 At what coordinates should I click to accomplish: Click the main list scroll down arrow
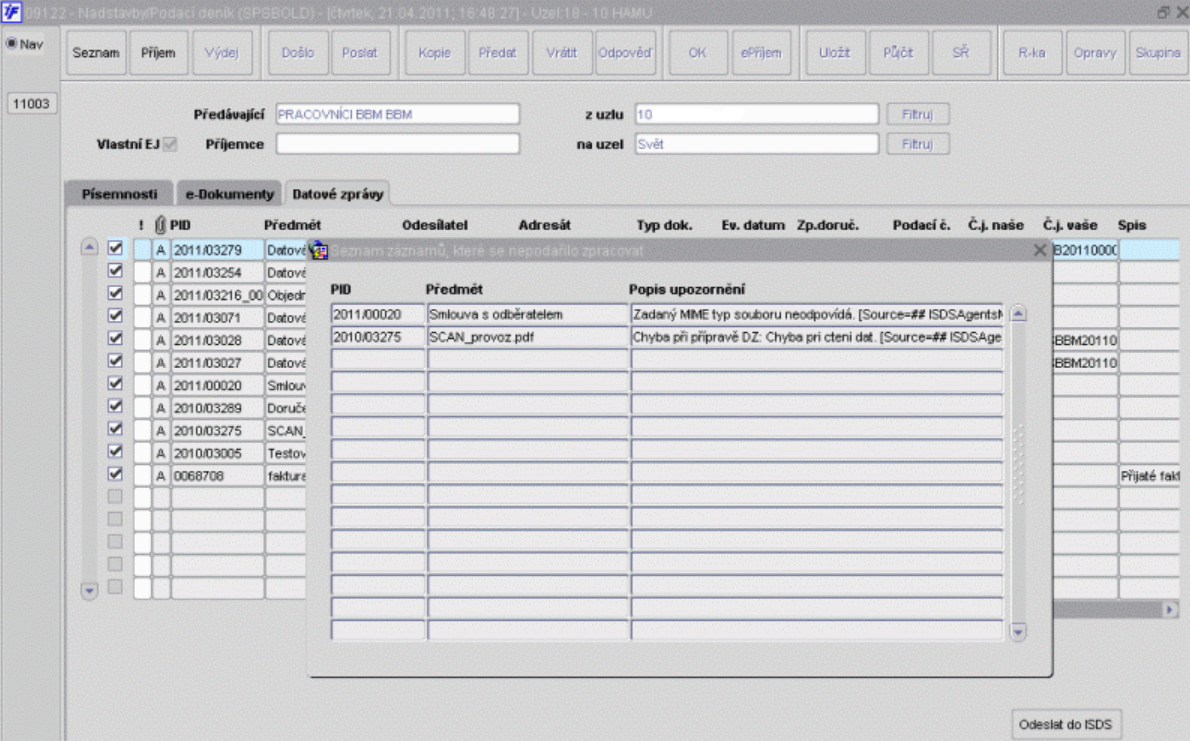[x=89, y=590]
